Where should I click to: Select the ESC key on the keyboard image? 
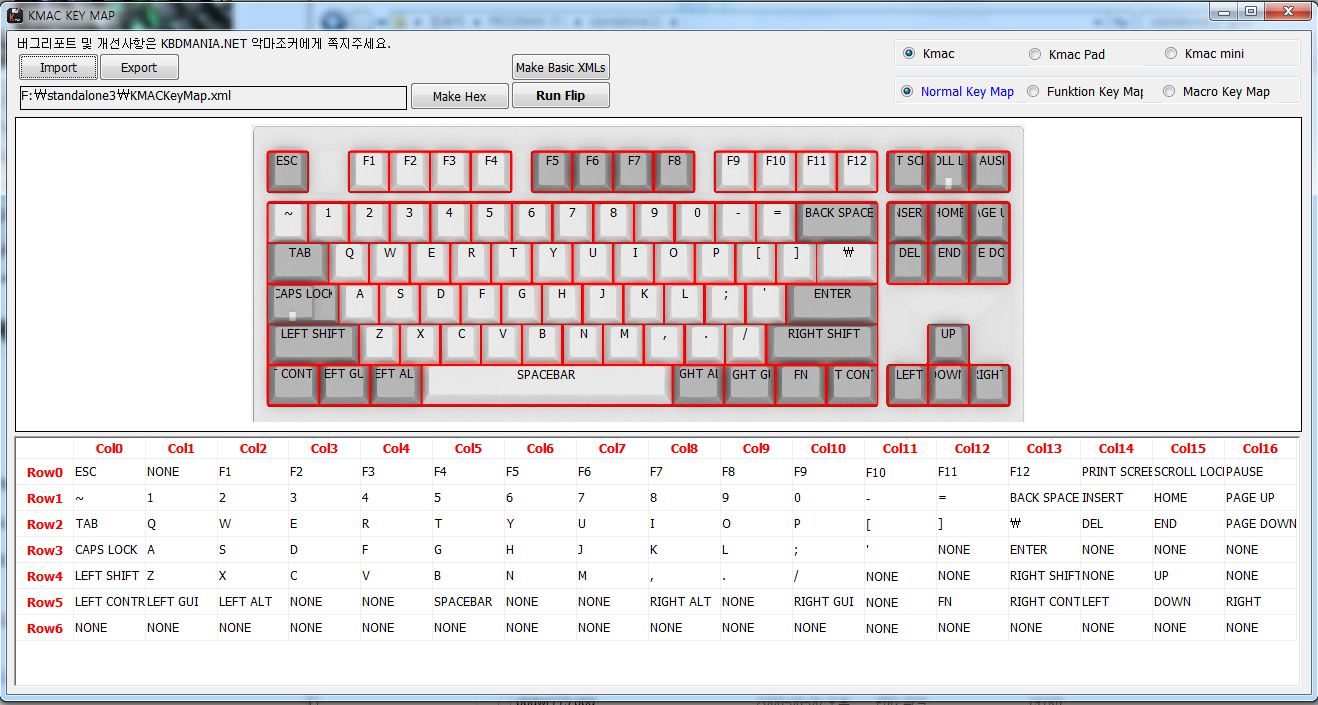click(287, 171)
